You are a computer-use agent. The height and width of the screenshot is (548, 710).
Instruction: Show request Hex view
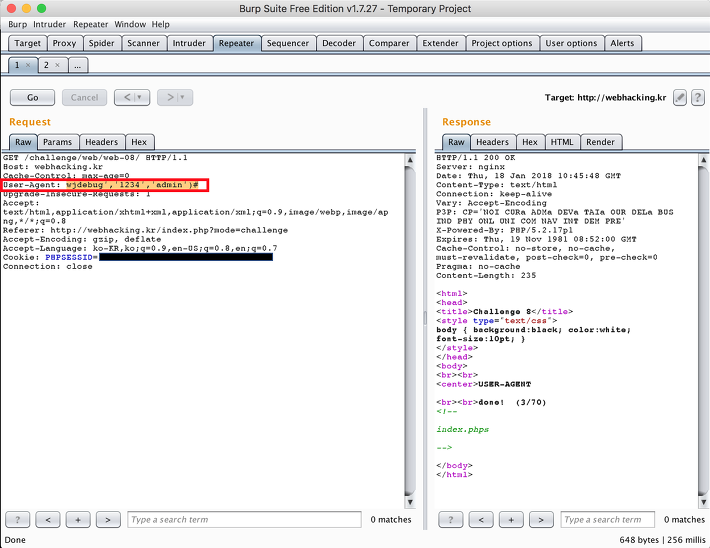[x=139, y=142]
